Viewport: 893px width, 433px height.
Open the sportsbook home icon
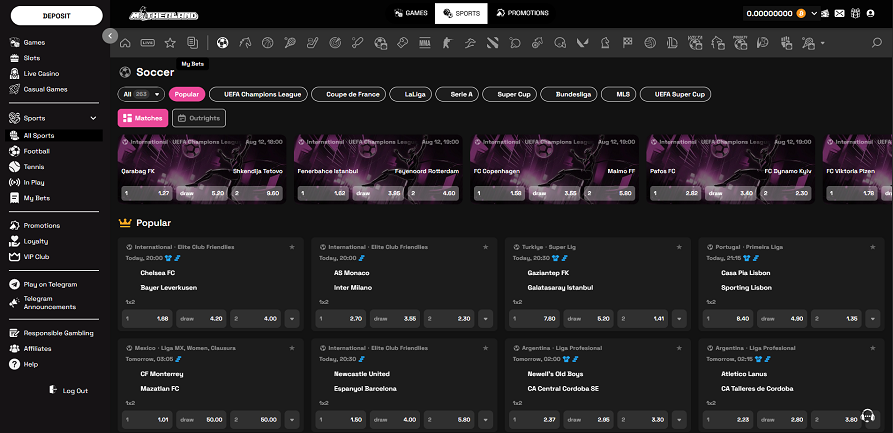125,43
